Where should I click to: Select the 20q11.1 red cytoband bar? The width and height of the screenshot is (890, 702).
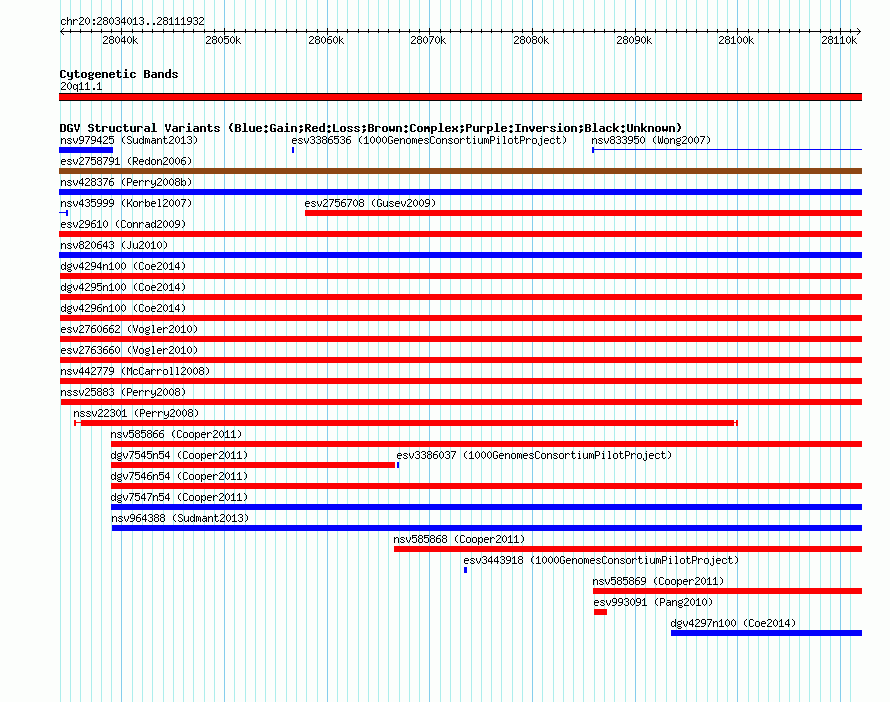[460, 97]
